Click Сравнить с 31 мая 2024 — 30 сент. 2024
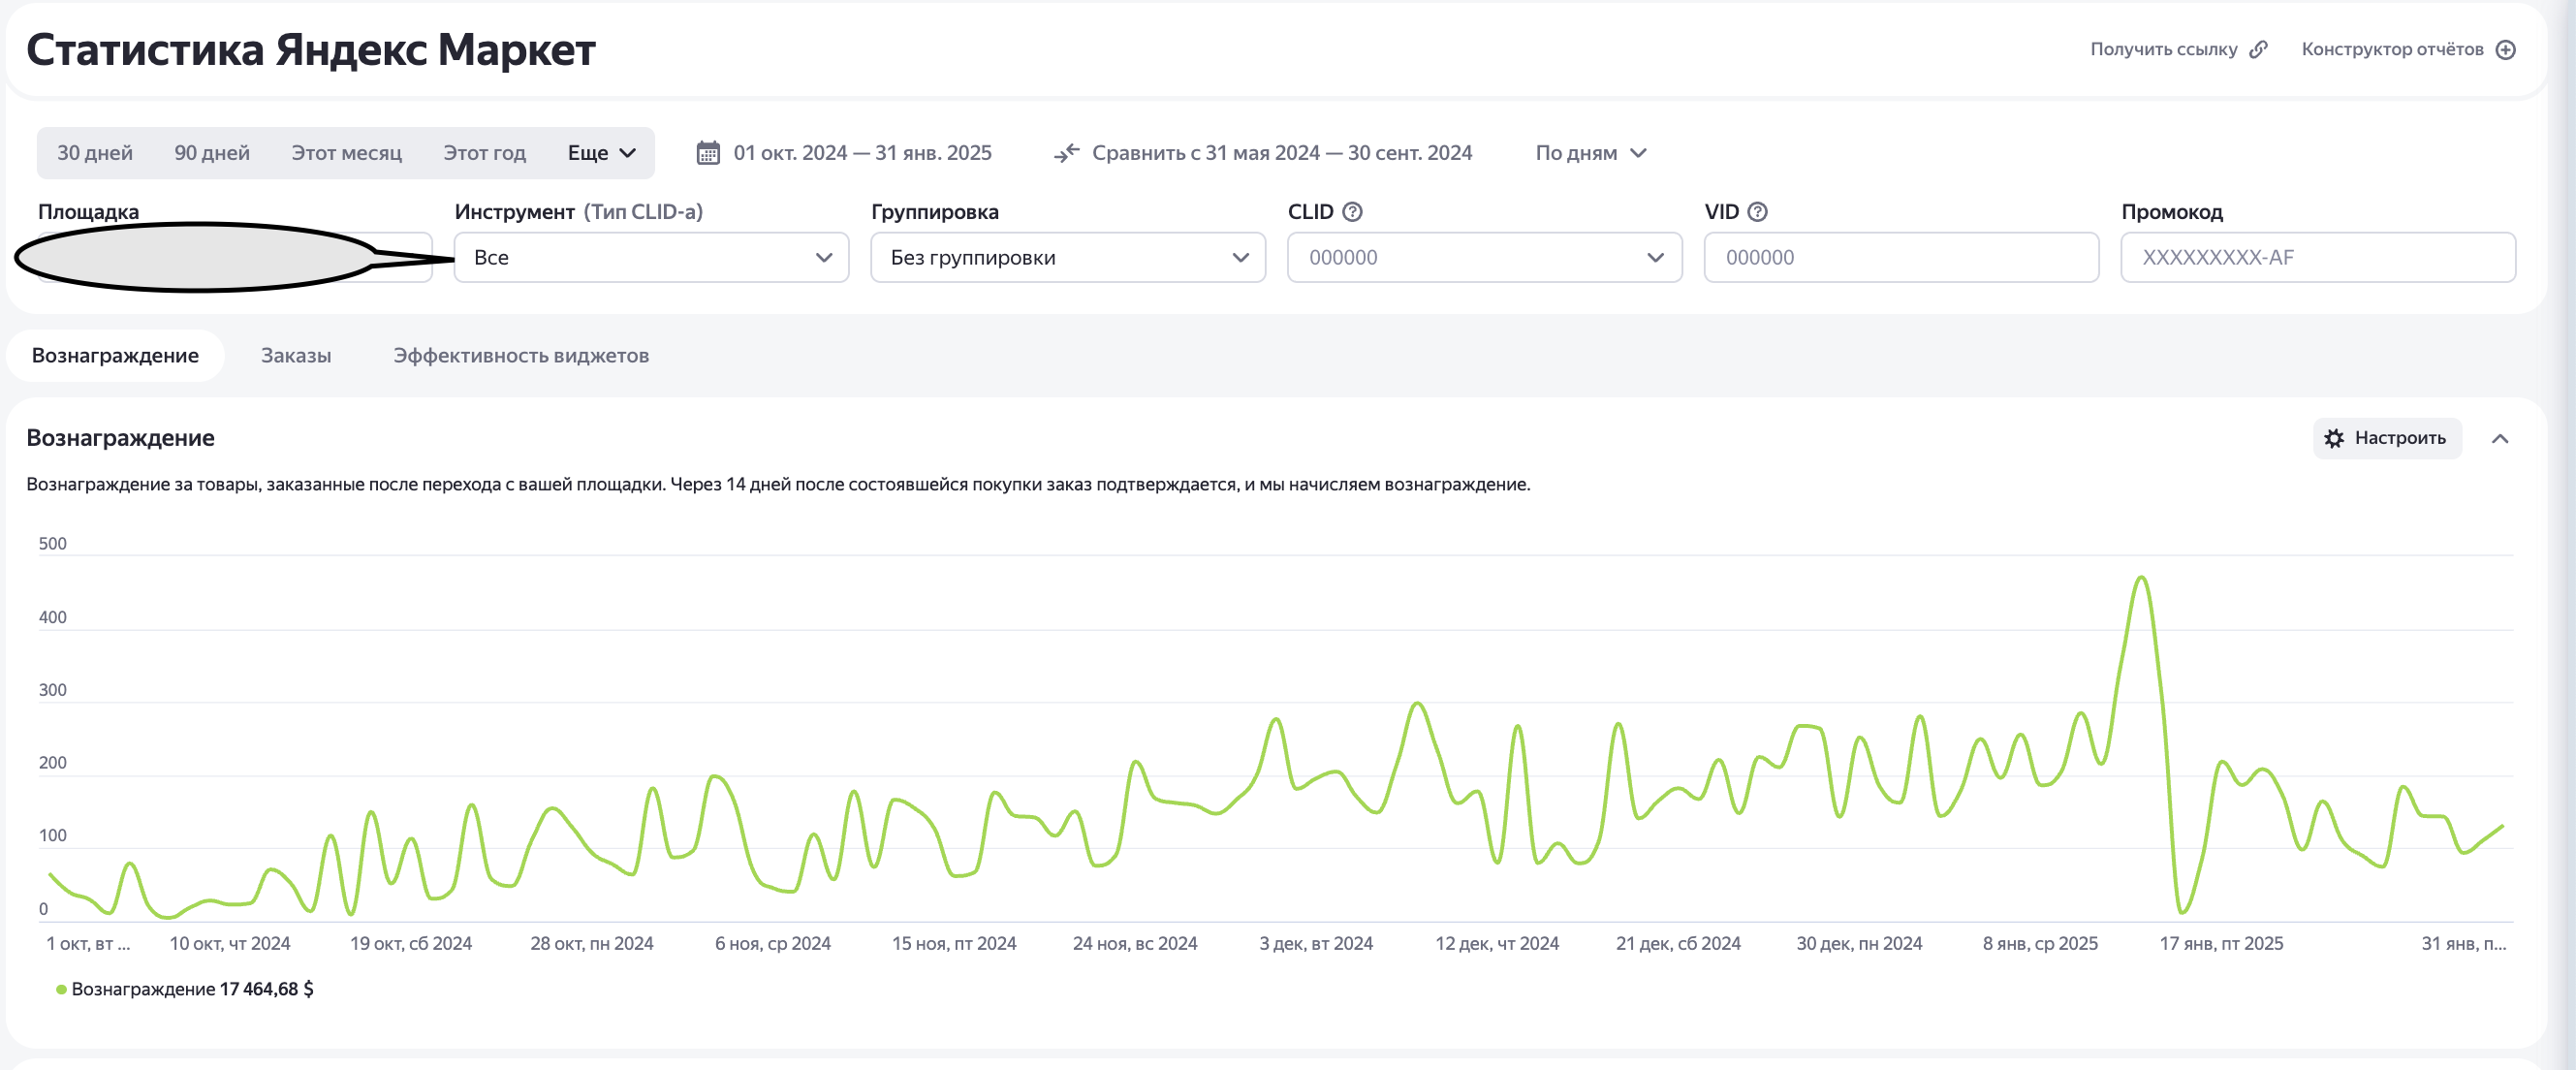 coord(1282,153)
